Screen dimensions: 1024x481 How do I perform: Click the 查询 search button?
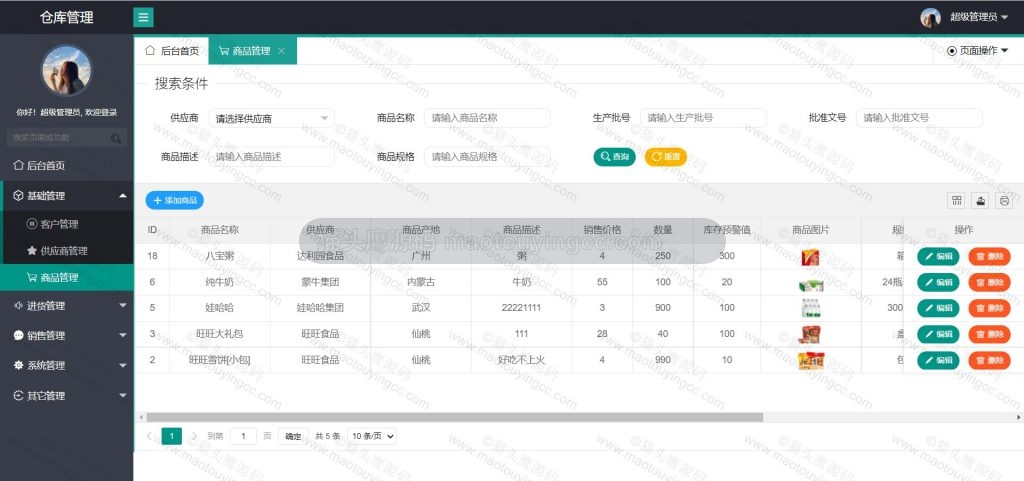pyautogui.click(x=614, y=157)
